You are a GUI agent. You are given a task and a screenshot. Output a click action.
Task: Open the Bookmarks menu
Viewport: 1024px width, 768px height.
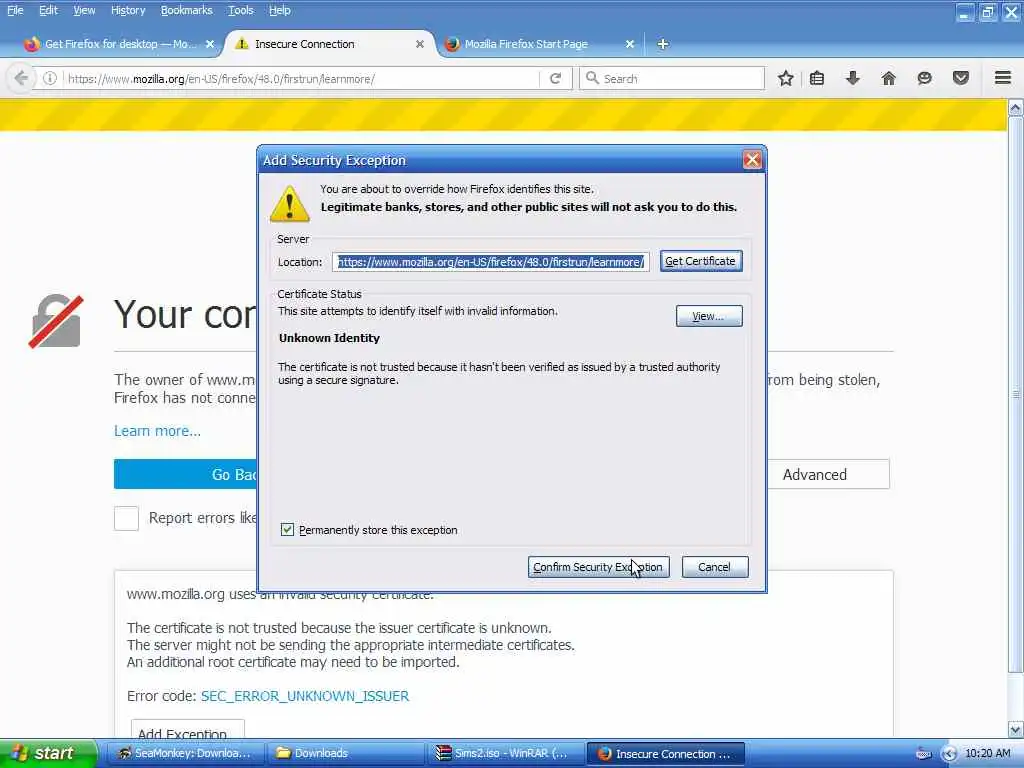186,10
